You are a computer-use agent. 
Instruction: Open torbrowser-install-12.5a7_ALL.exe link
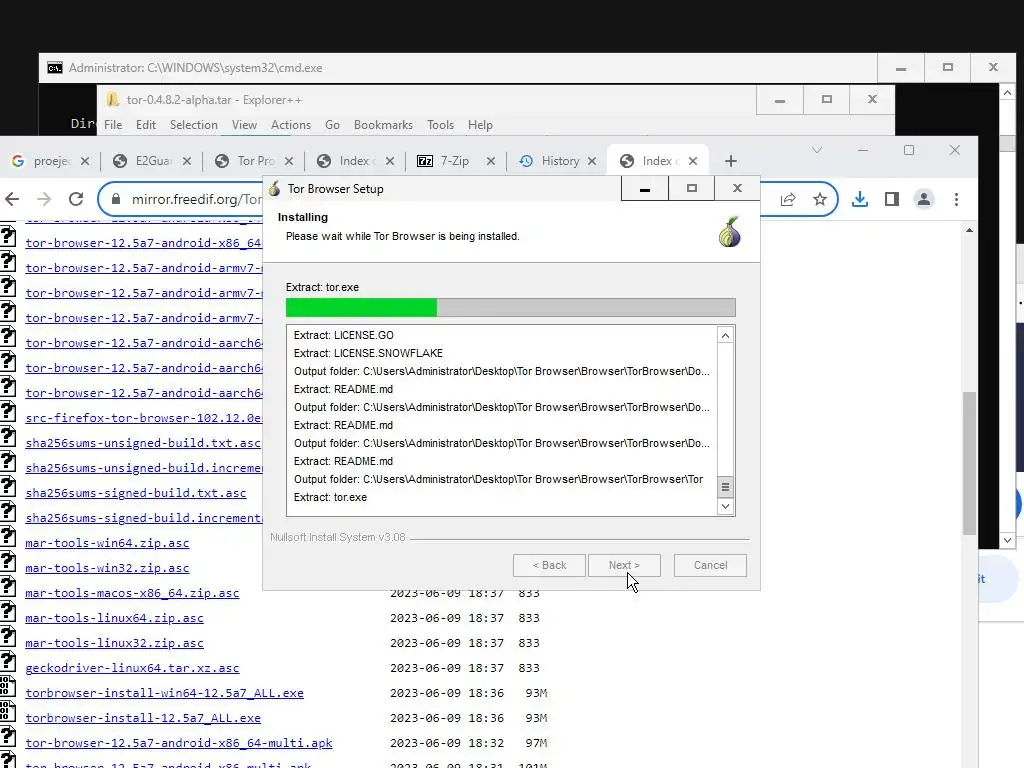[143, 718]
